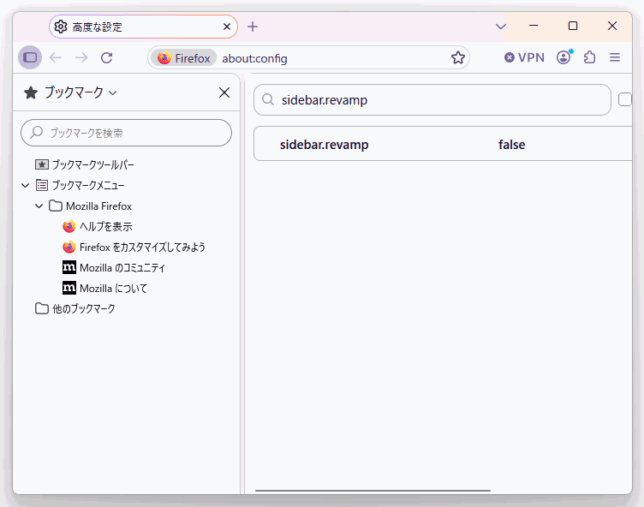Open Firefox をカスタマイズしてみよう bookmark

[134, 247]
